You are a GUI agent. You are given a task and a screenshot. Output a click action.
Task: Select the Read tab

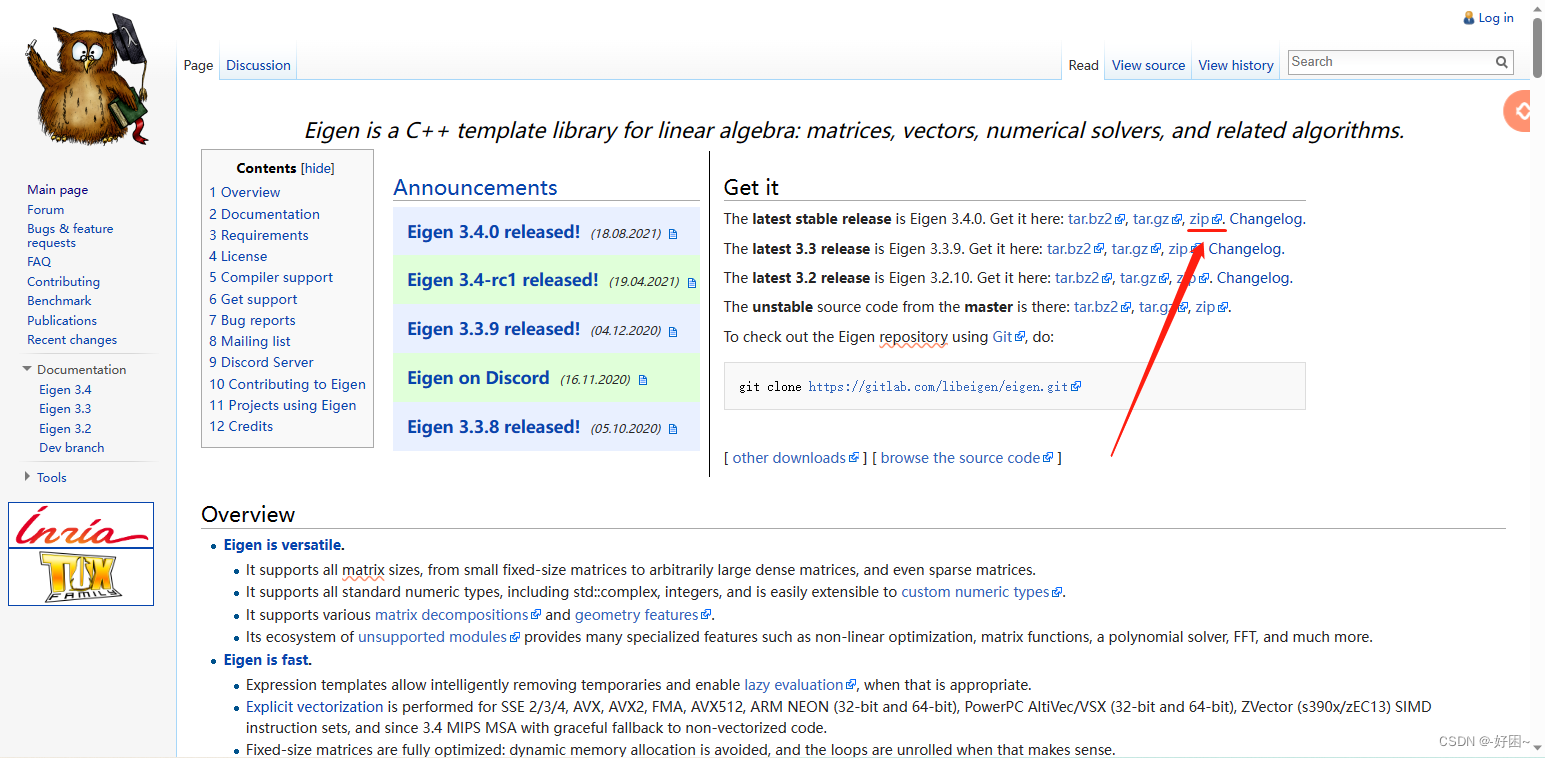1083,65
